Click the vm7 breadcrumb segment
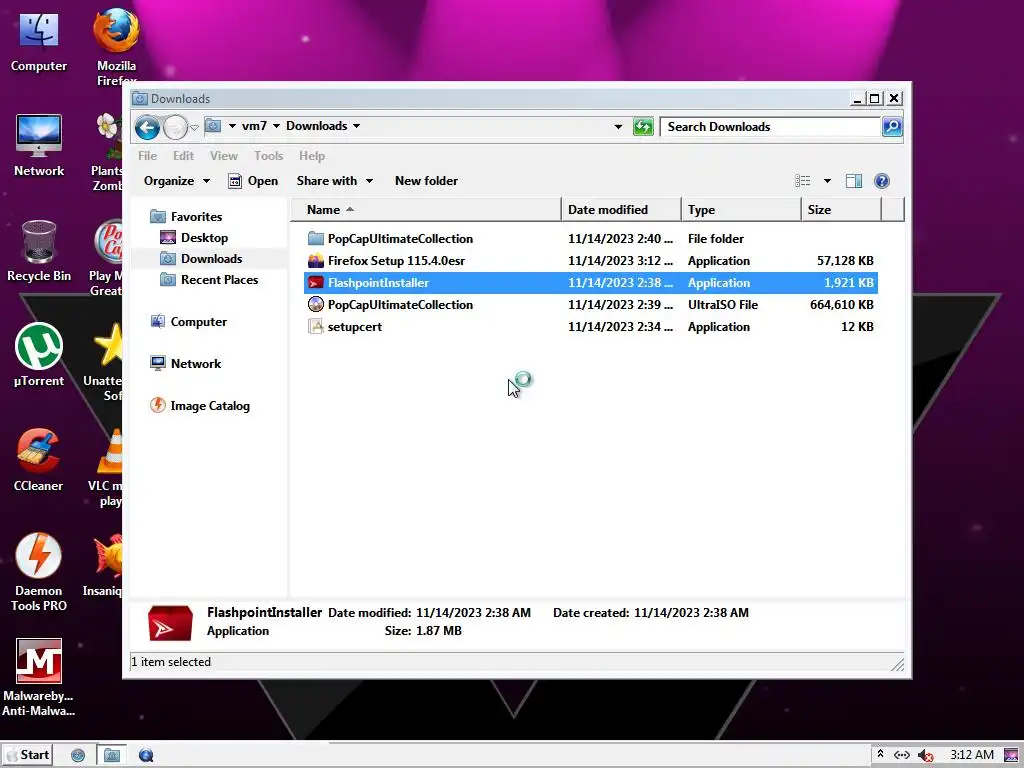This screenshot has height=768, width=1024. click(x=254, y=126)
